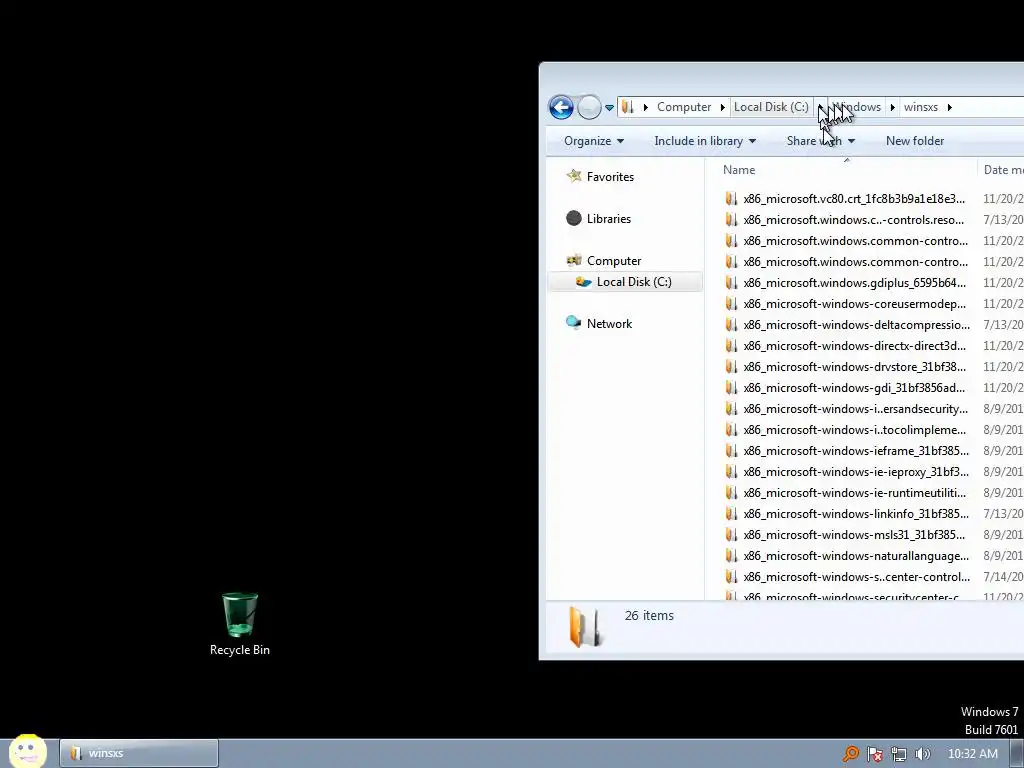
Task: Click folder icon of microsoft-windows-naturallanguage row
Action: [x=731, y=556]
